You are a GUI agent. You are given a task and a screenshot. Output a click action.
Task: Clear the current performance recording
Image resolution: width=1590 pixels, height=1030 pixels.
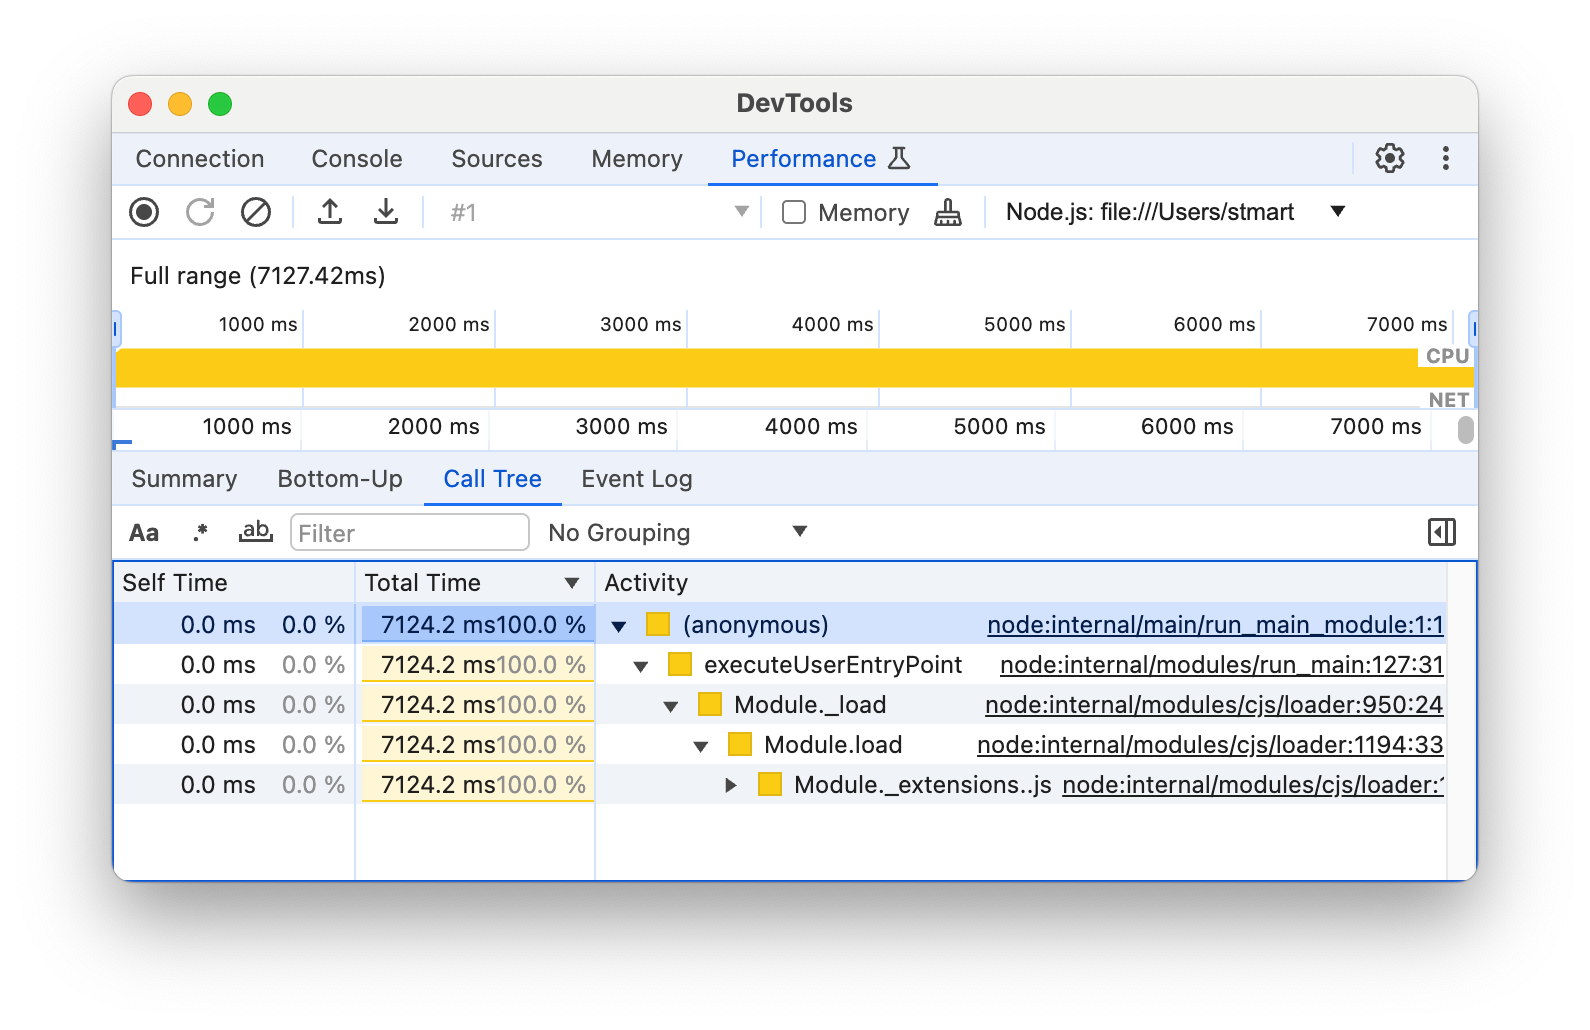(x=256, y=212)
